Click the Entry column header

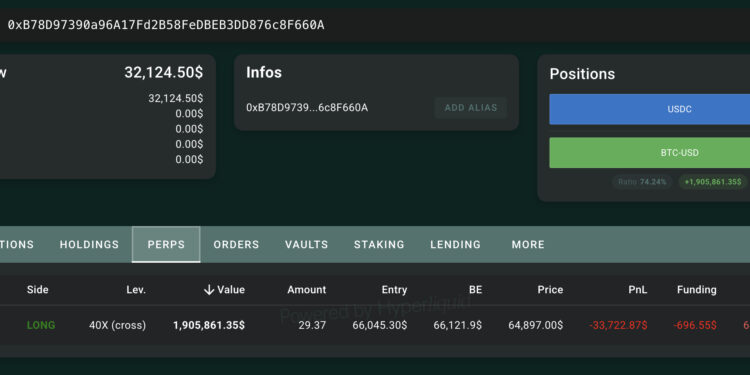click(x=394, y=289)
